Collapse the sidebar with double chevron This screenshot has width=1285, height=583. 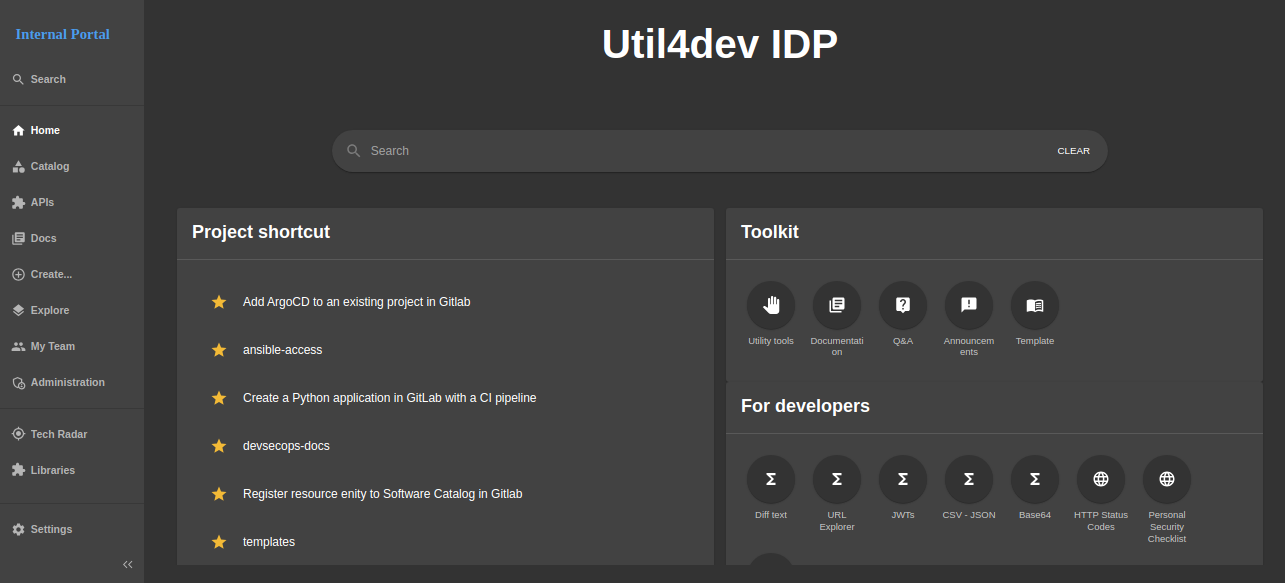[x=127, y=564]
